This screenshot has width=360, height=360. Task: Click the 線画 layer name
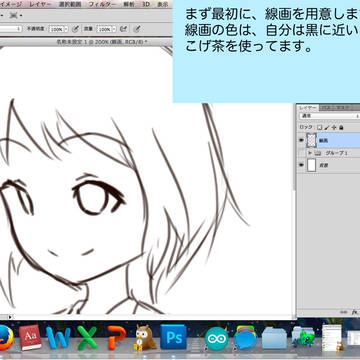click(323, 141)
